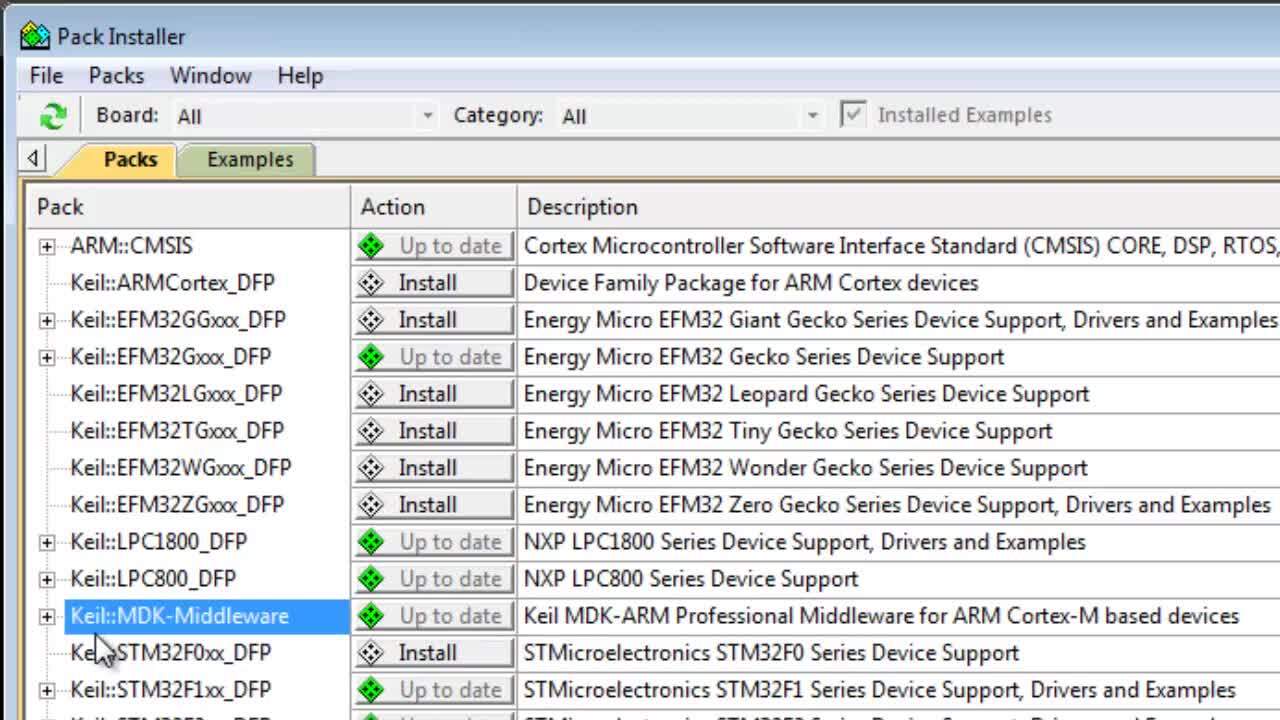This screenshot has height=720, width=1280.
Task: Switch to the Packs tab
Action: tap(130, 159)
